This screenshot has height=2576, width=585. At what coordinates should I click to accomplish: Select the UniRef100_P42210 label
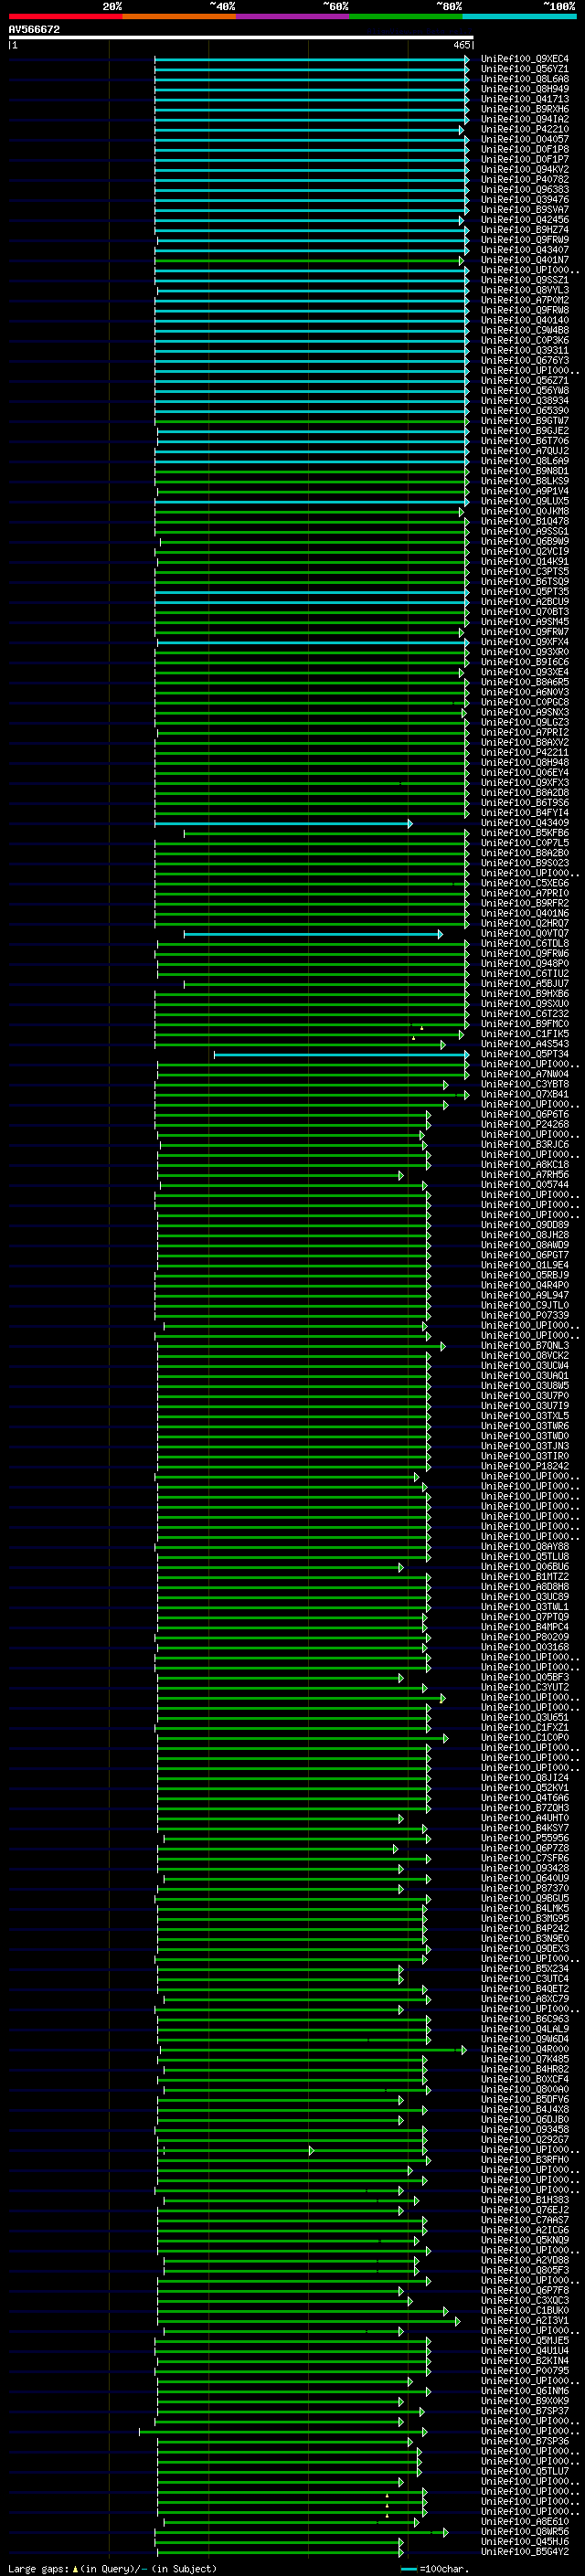click(x=524, y=130)
